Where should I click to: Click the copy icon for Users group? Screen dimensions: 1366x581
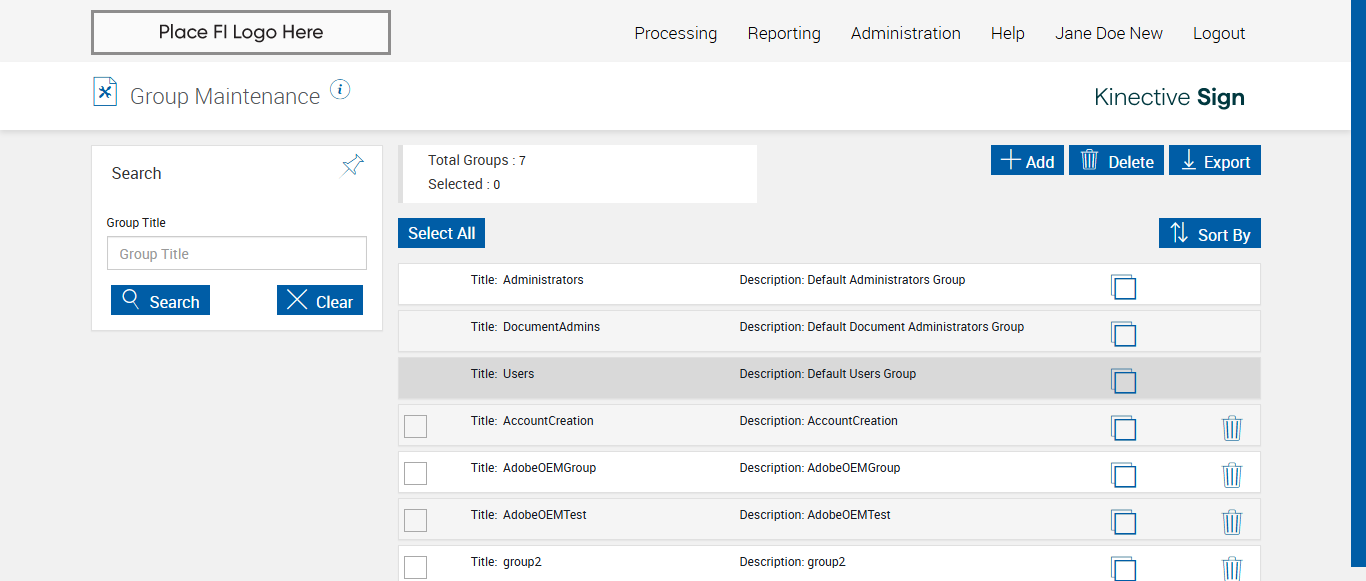coord(1123,380)
